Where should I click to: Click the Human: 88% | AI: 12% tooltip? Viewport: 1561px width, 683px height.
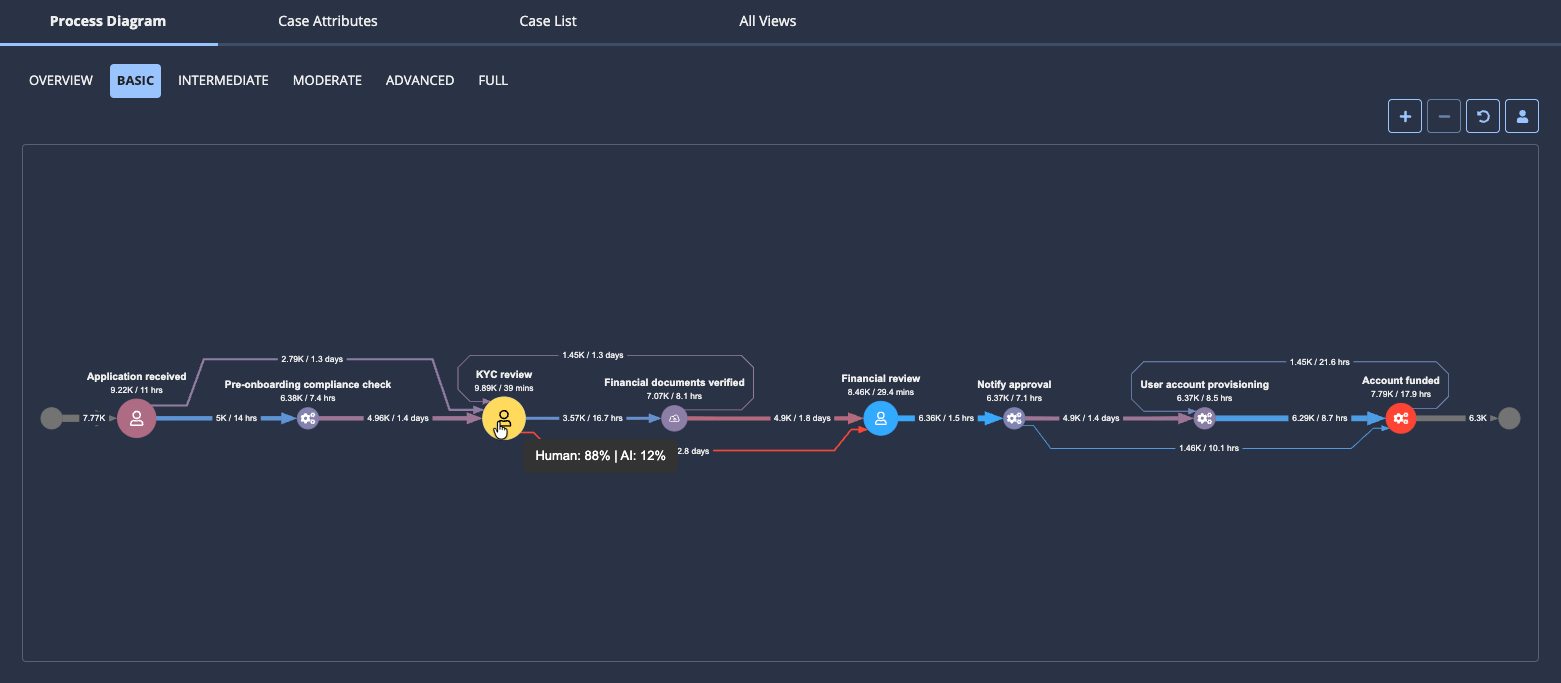[x=600, y=455]
